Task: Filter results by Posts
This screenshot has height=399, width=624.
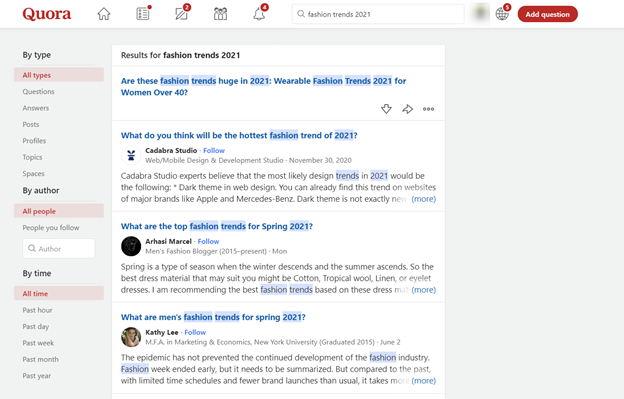Action: [31, 125]
